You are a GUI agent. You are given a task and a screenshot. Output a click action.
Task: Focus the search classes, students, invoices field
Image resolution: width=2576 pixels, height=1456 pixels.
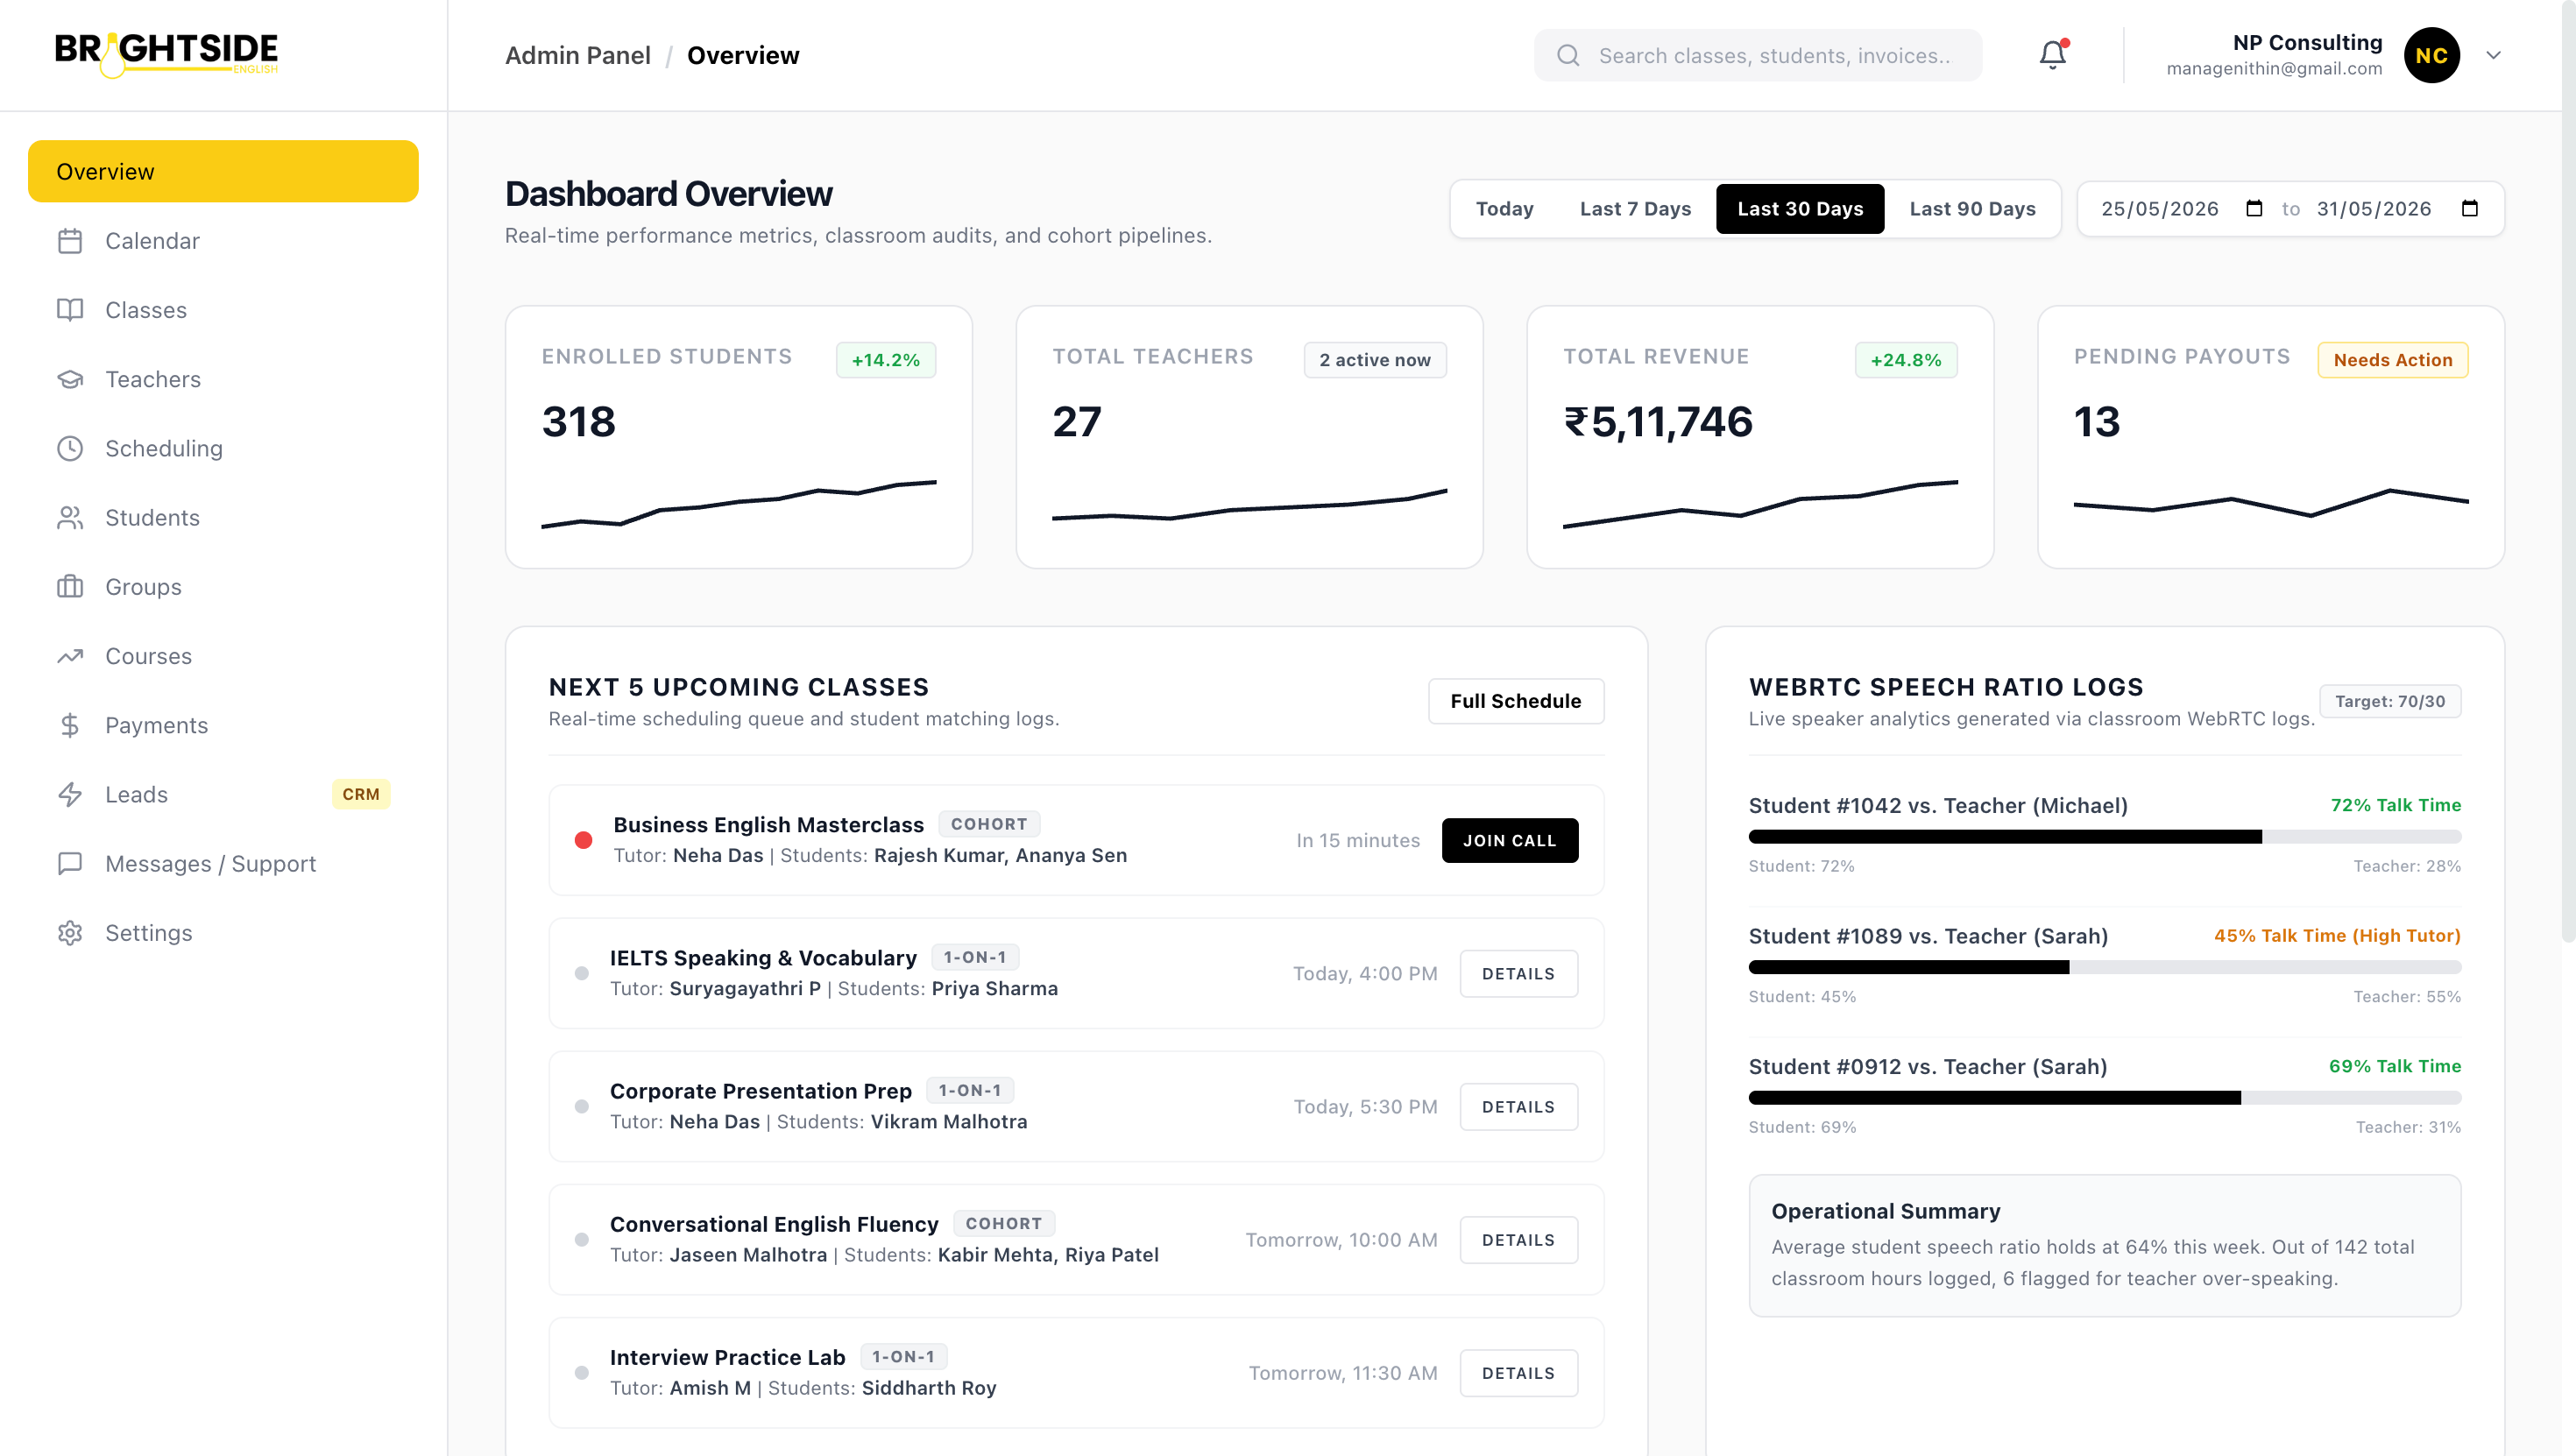(x=1757, y=55)
